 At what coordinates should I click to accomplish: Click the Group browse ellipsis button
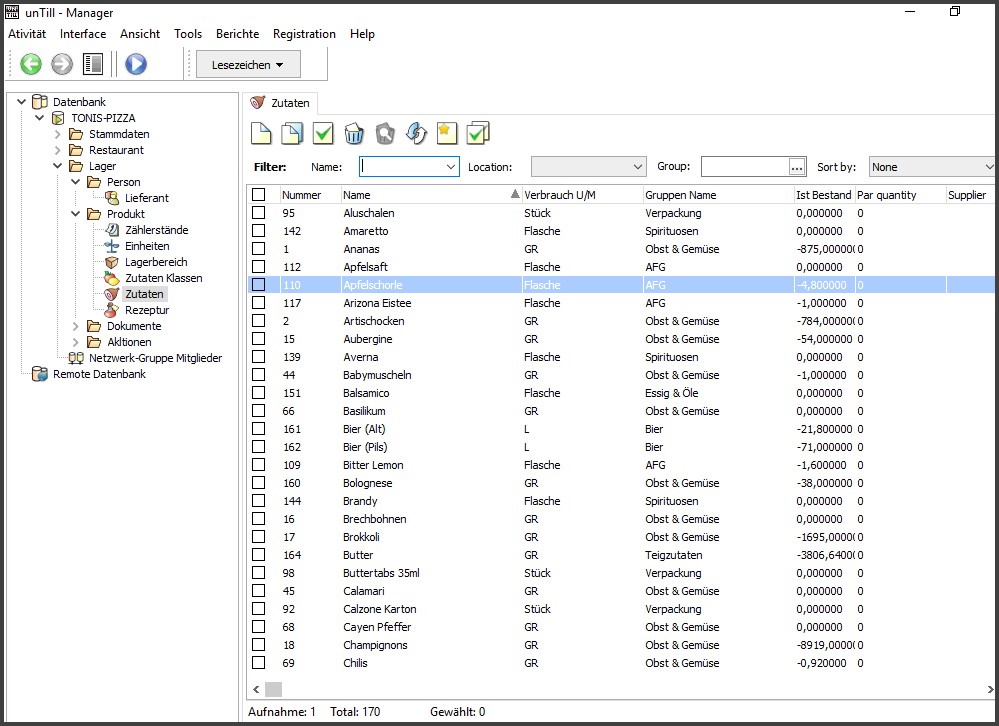[x=797, y=167]
